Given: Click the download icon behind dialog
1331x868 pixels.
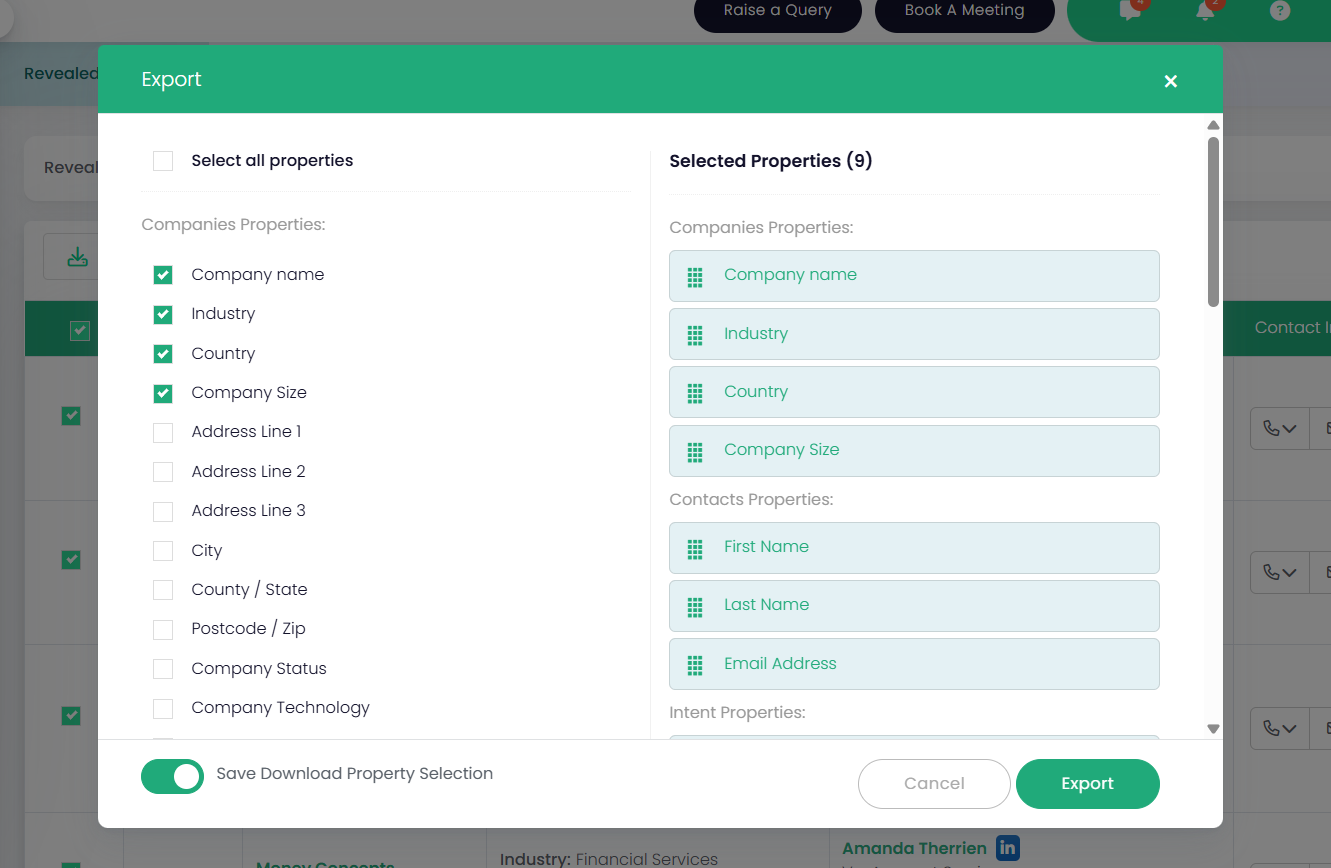Looking at the screenshot, I should 77,258.
